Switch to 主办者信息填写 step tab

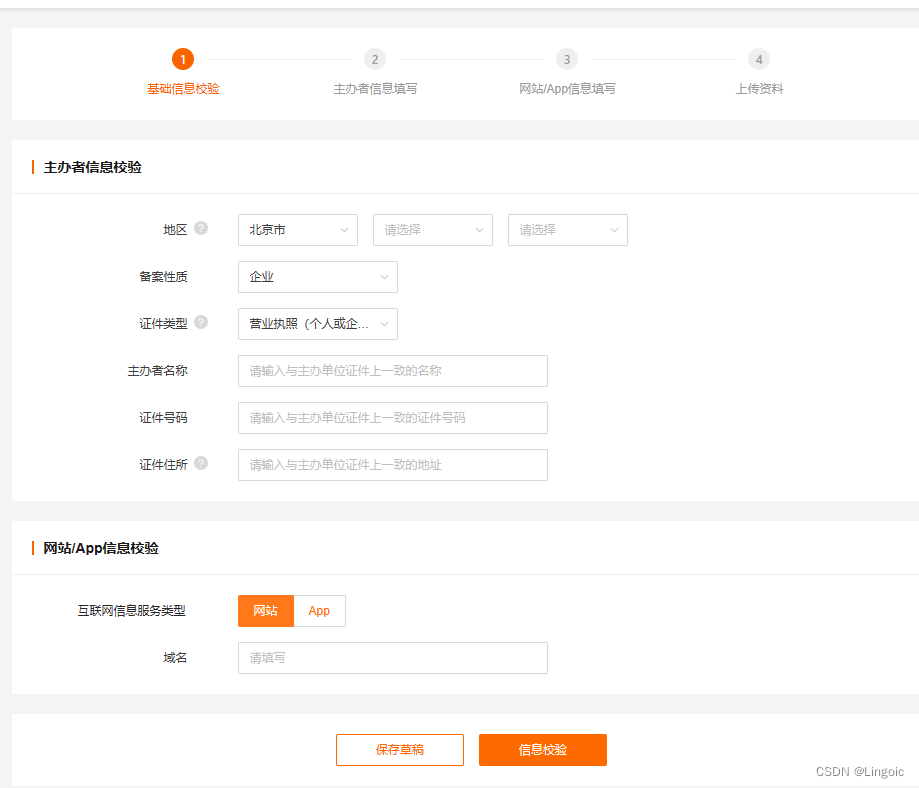tap(374, 88)
